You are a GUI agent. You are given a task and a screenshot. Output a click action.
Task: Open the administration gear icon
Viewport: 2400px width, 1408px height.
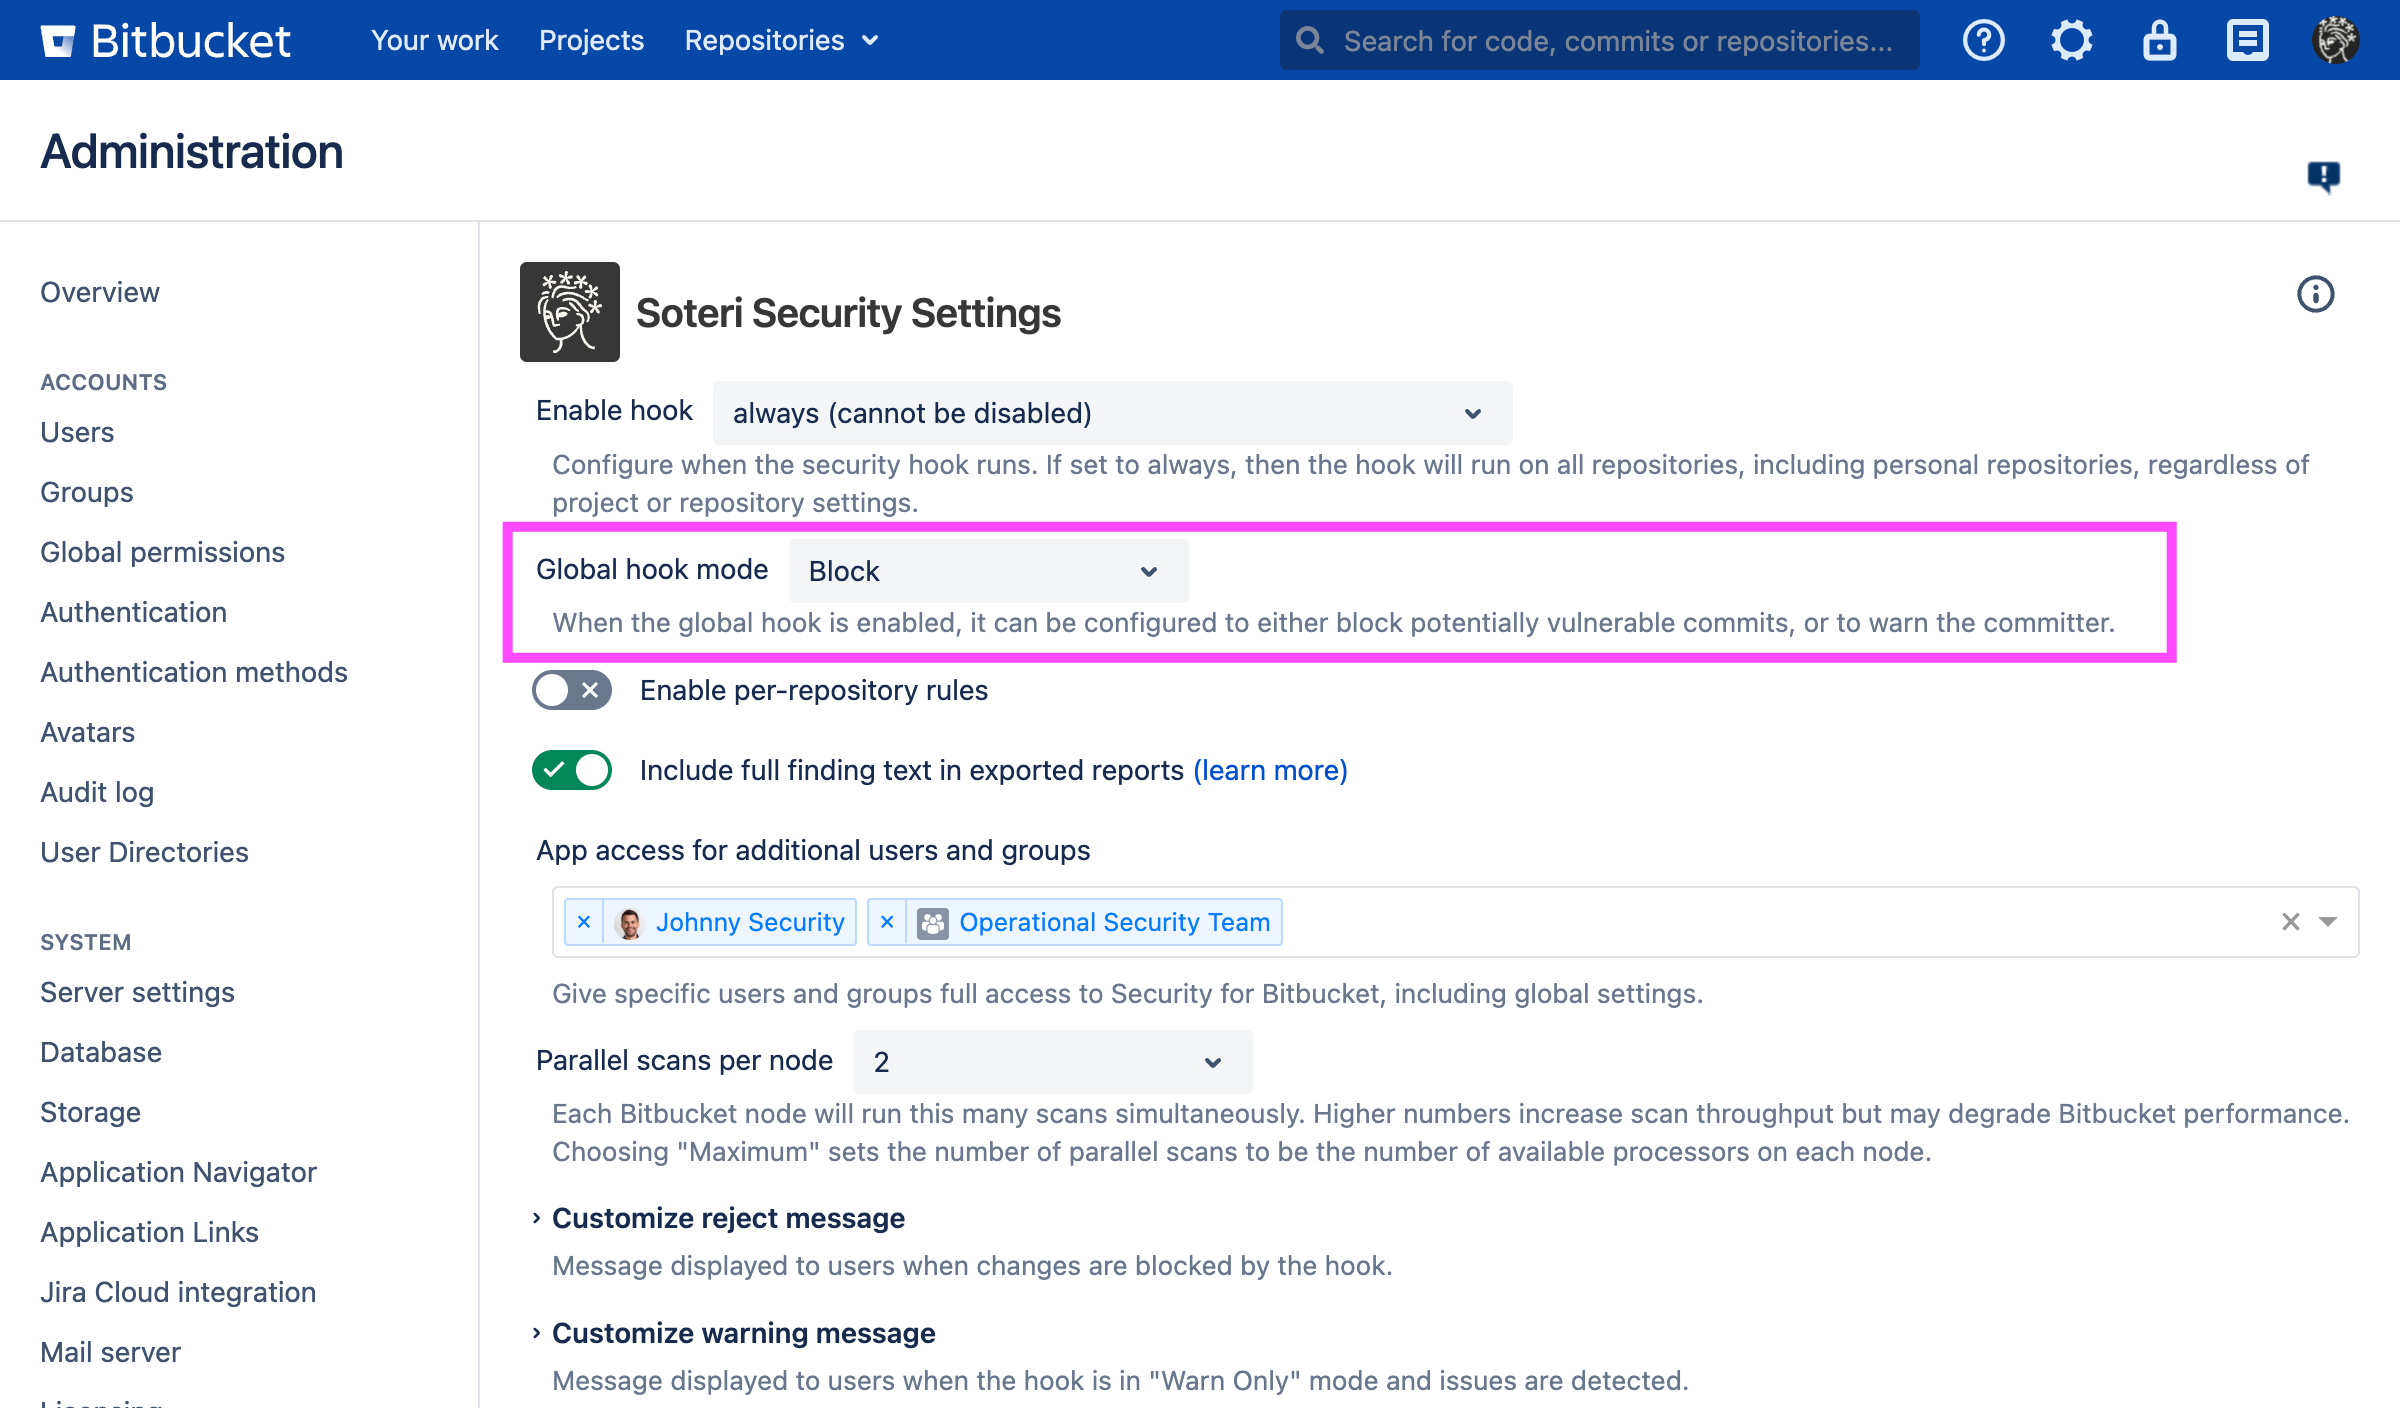click(x=2071, y=41)
